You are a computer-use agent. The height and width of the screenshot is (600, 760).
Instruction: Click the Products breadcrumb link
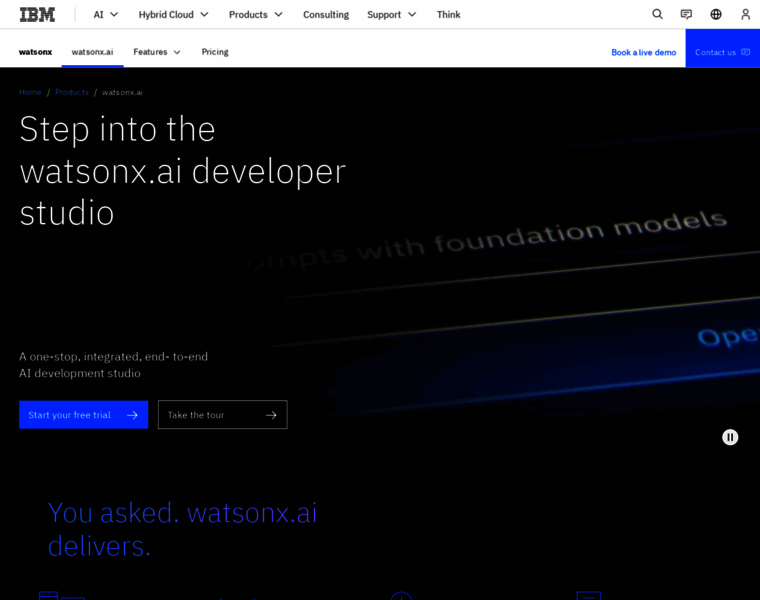click(72, 92)
